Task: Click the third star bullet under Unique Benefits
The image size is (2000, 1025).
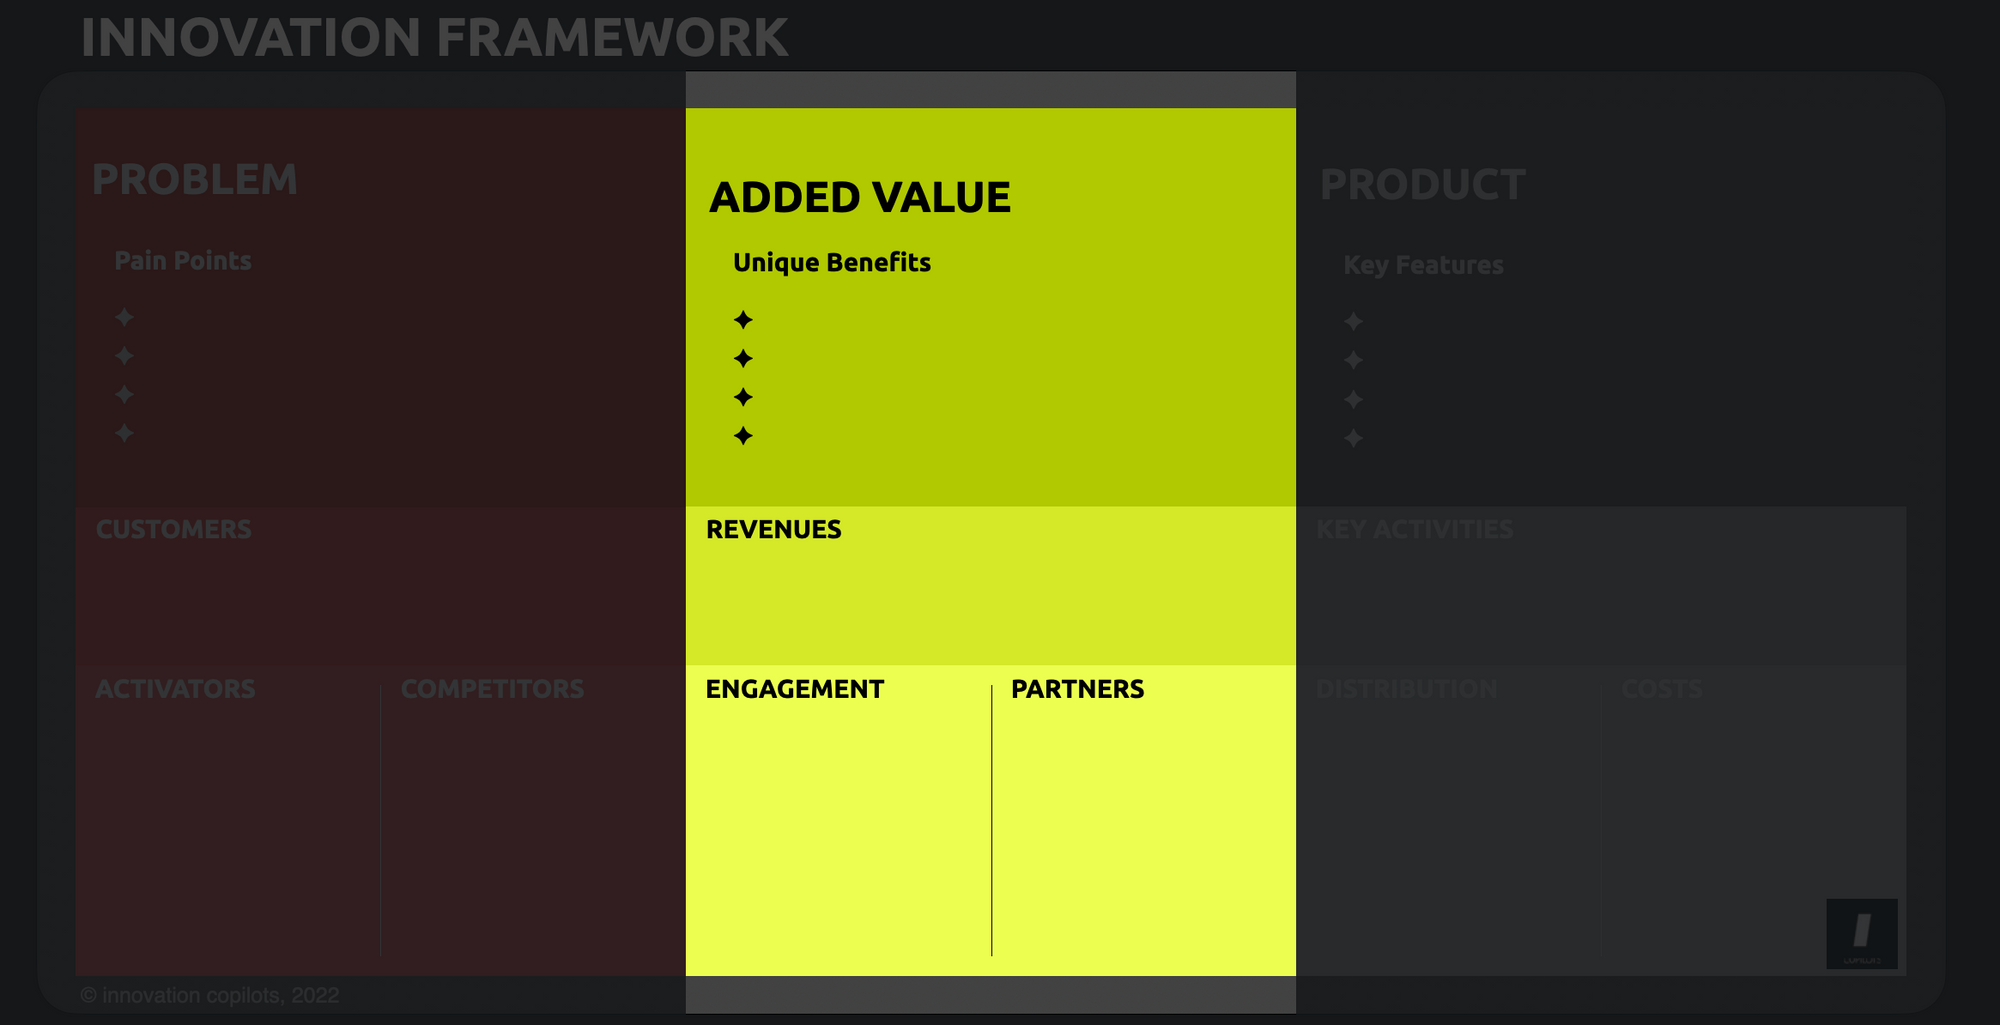Action: [x=743, y=397]
